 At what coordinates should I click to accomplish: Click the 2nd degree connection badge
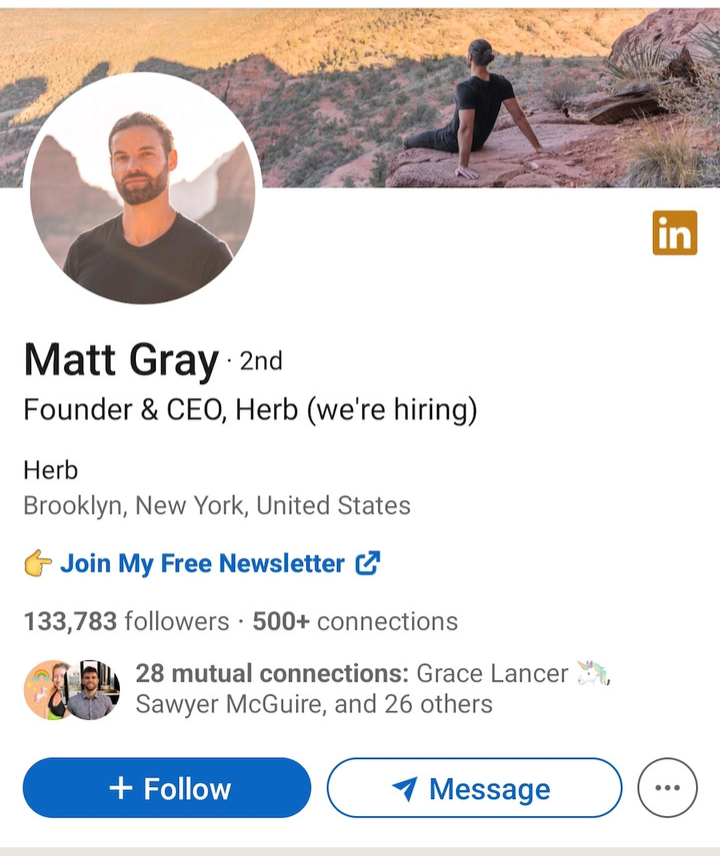point(261,361)
